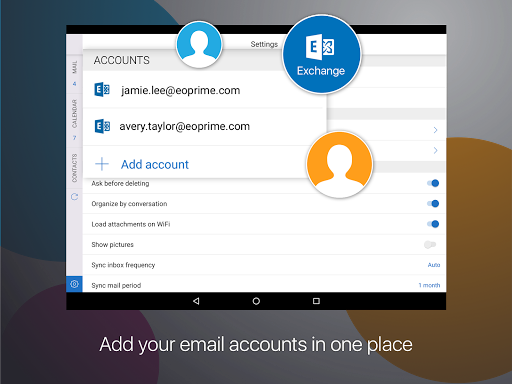The width and height of the screenshot is (512, 384).
Task: Click the plus icon for Add account
Action: (x=102, y=164)
